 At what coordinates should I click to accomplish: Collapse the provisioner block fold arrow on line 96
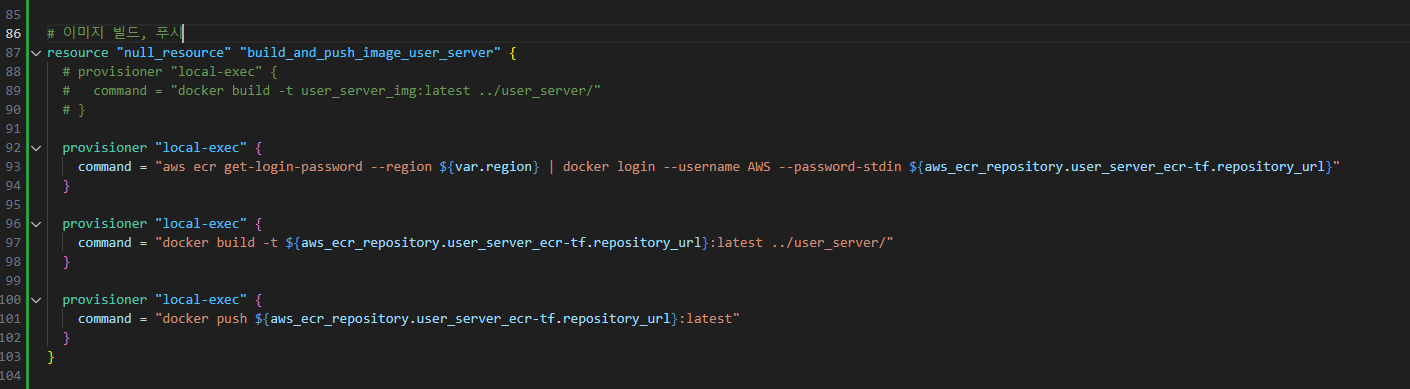coord(36,223)
